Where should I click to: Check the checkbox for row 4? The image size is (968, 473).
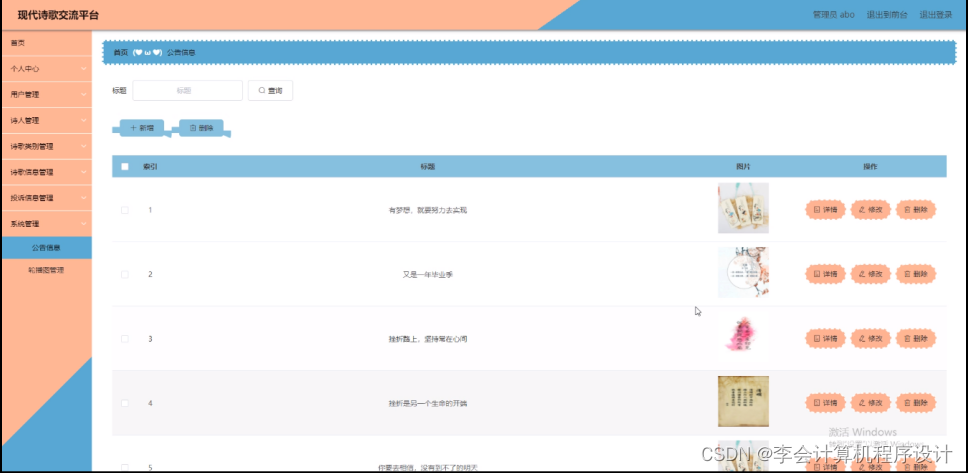coord(125,403)
